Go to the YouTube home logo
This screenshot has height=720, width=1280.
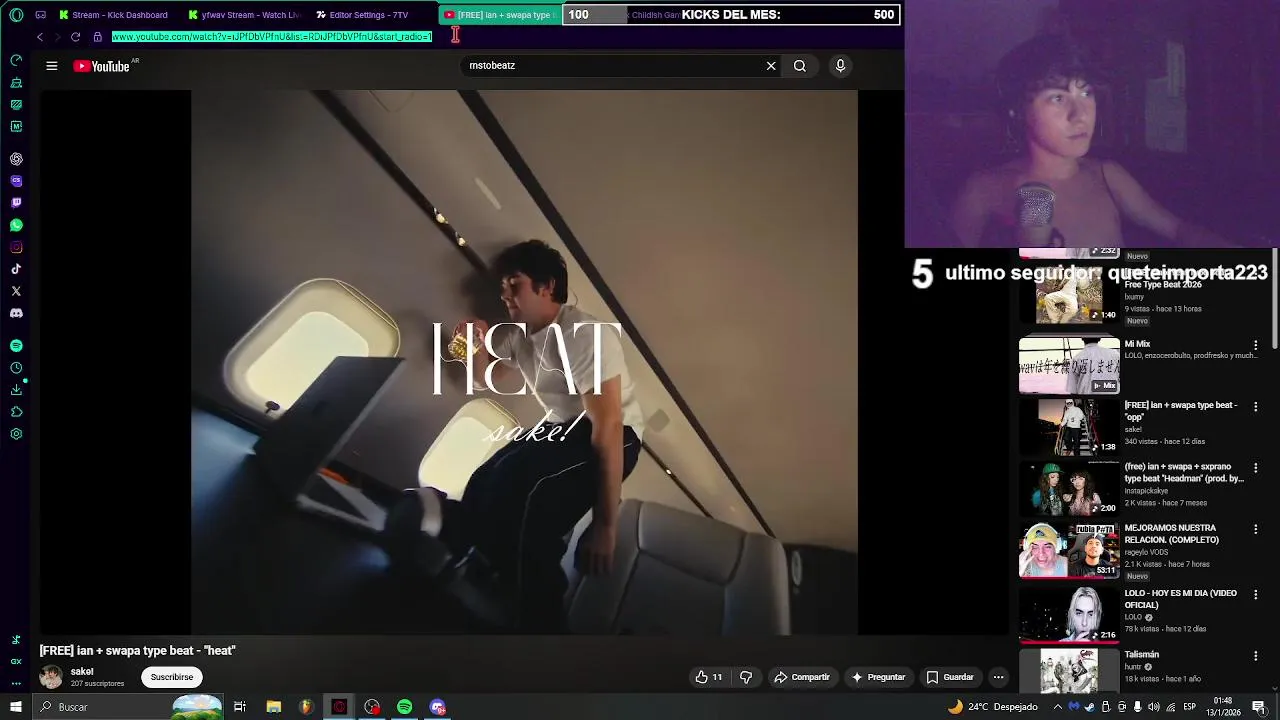pos(102,66)
